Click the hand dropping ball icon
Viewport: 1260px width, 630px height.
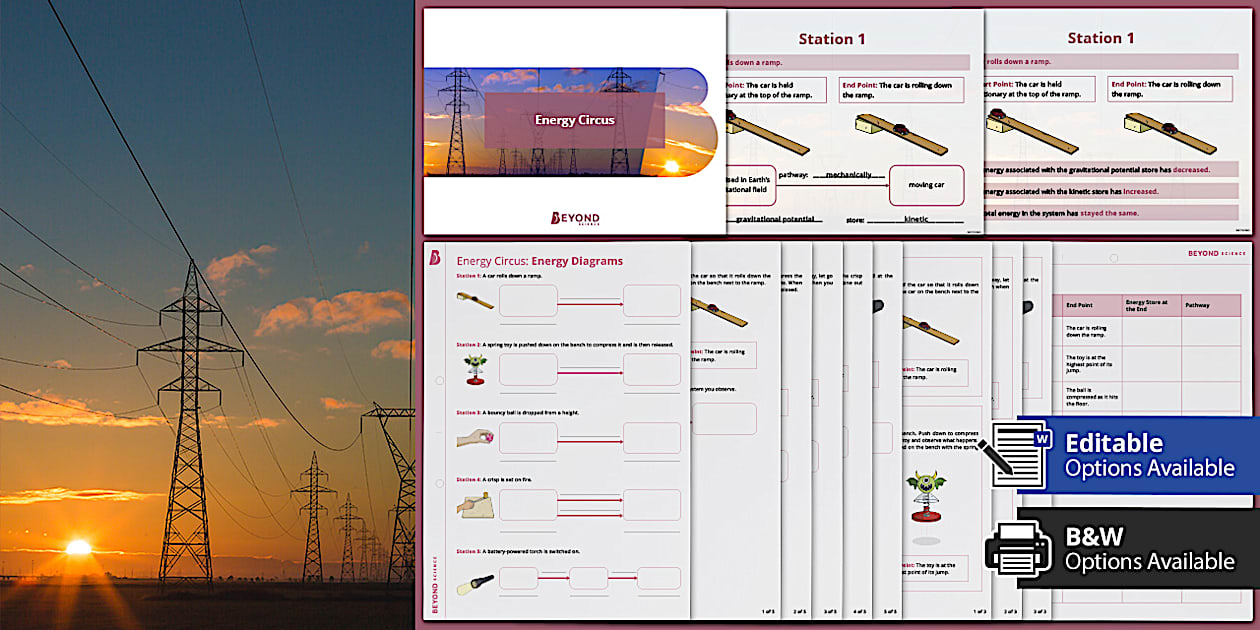tap(475, 438)
